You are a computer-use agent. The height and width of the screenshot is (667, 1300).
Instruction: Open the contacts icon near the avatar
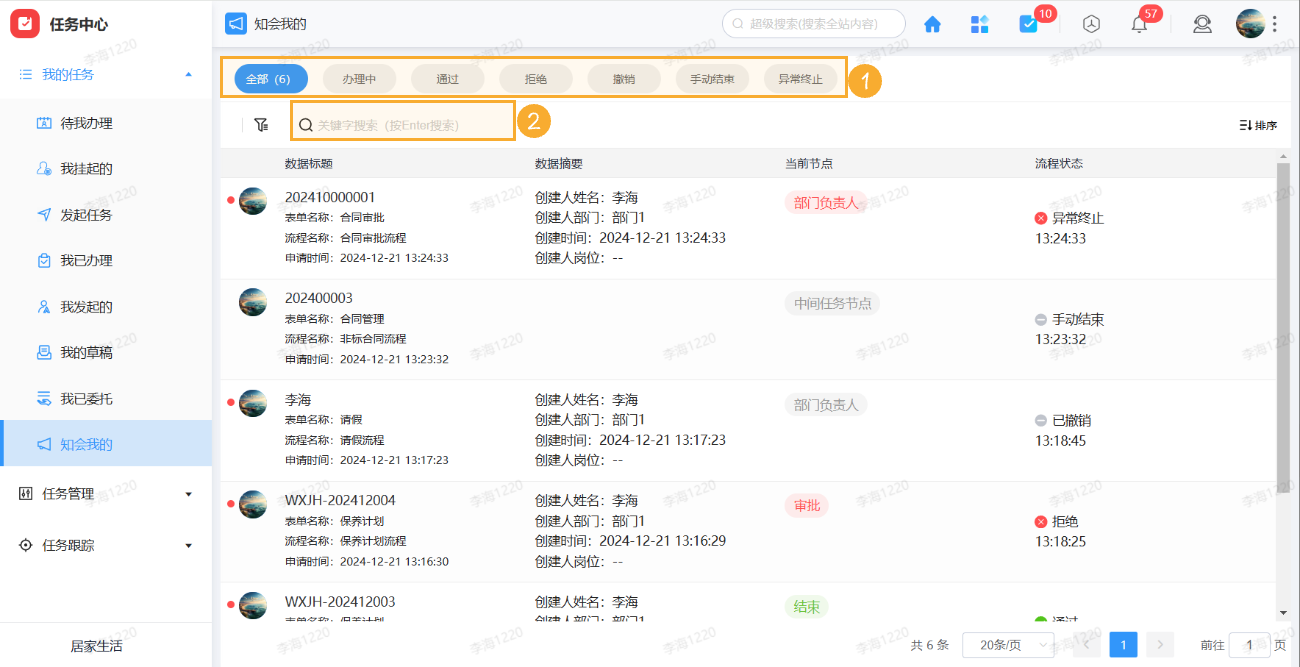1202,23
